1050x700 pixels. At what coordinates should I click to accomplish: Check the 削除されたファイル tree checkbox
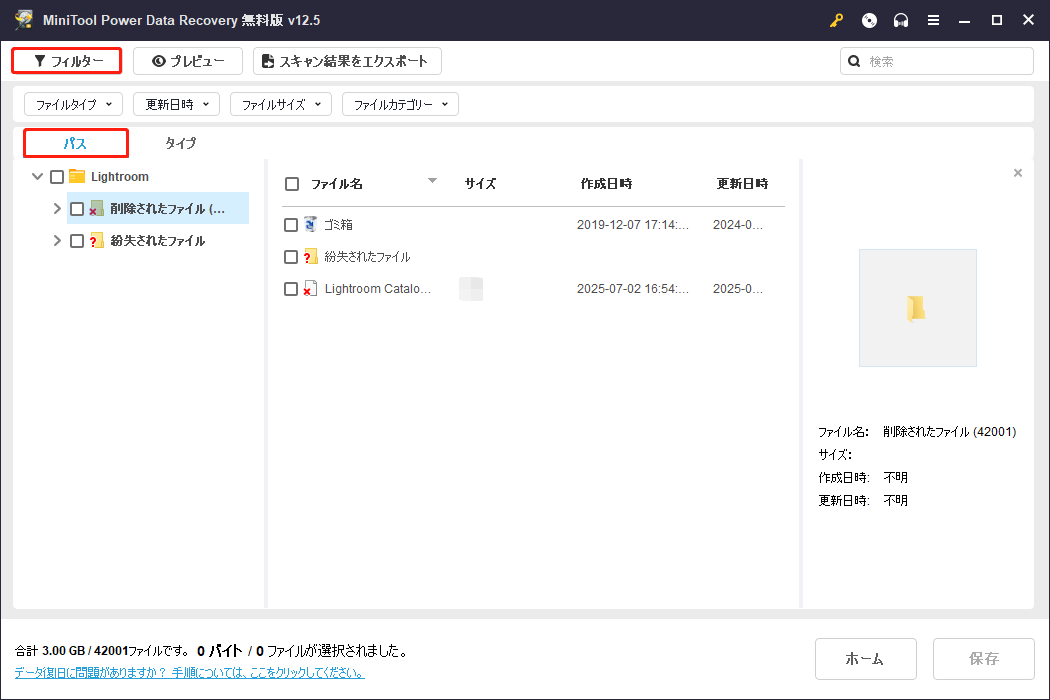click(77, 209)
